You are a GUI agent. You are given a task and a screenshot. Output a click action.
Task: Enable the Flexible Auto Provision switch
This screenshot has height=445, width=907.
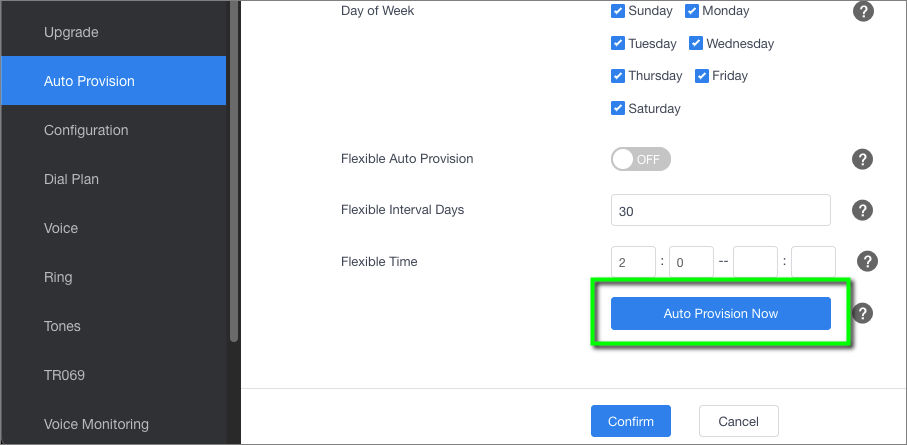click(x=640, y=159)
